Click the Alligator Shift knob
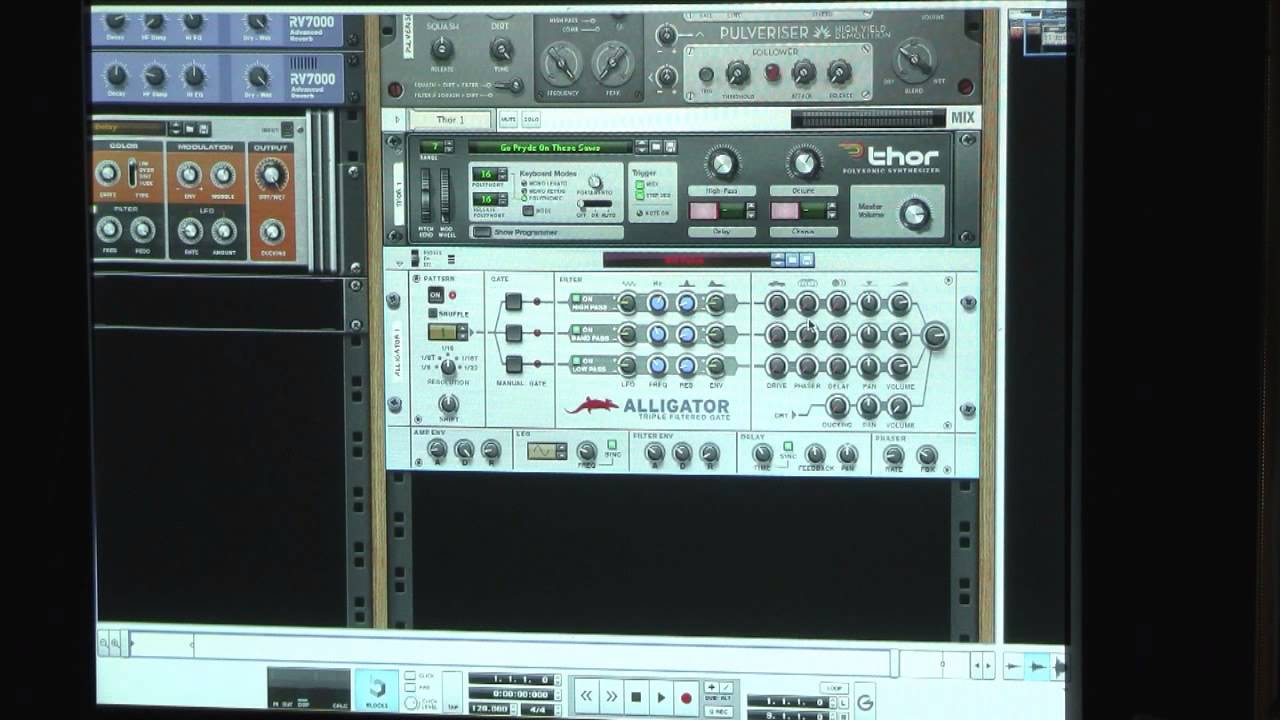The image size is (1280, 720). point(449,404)
